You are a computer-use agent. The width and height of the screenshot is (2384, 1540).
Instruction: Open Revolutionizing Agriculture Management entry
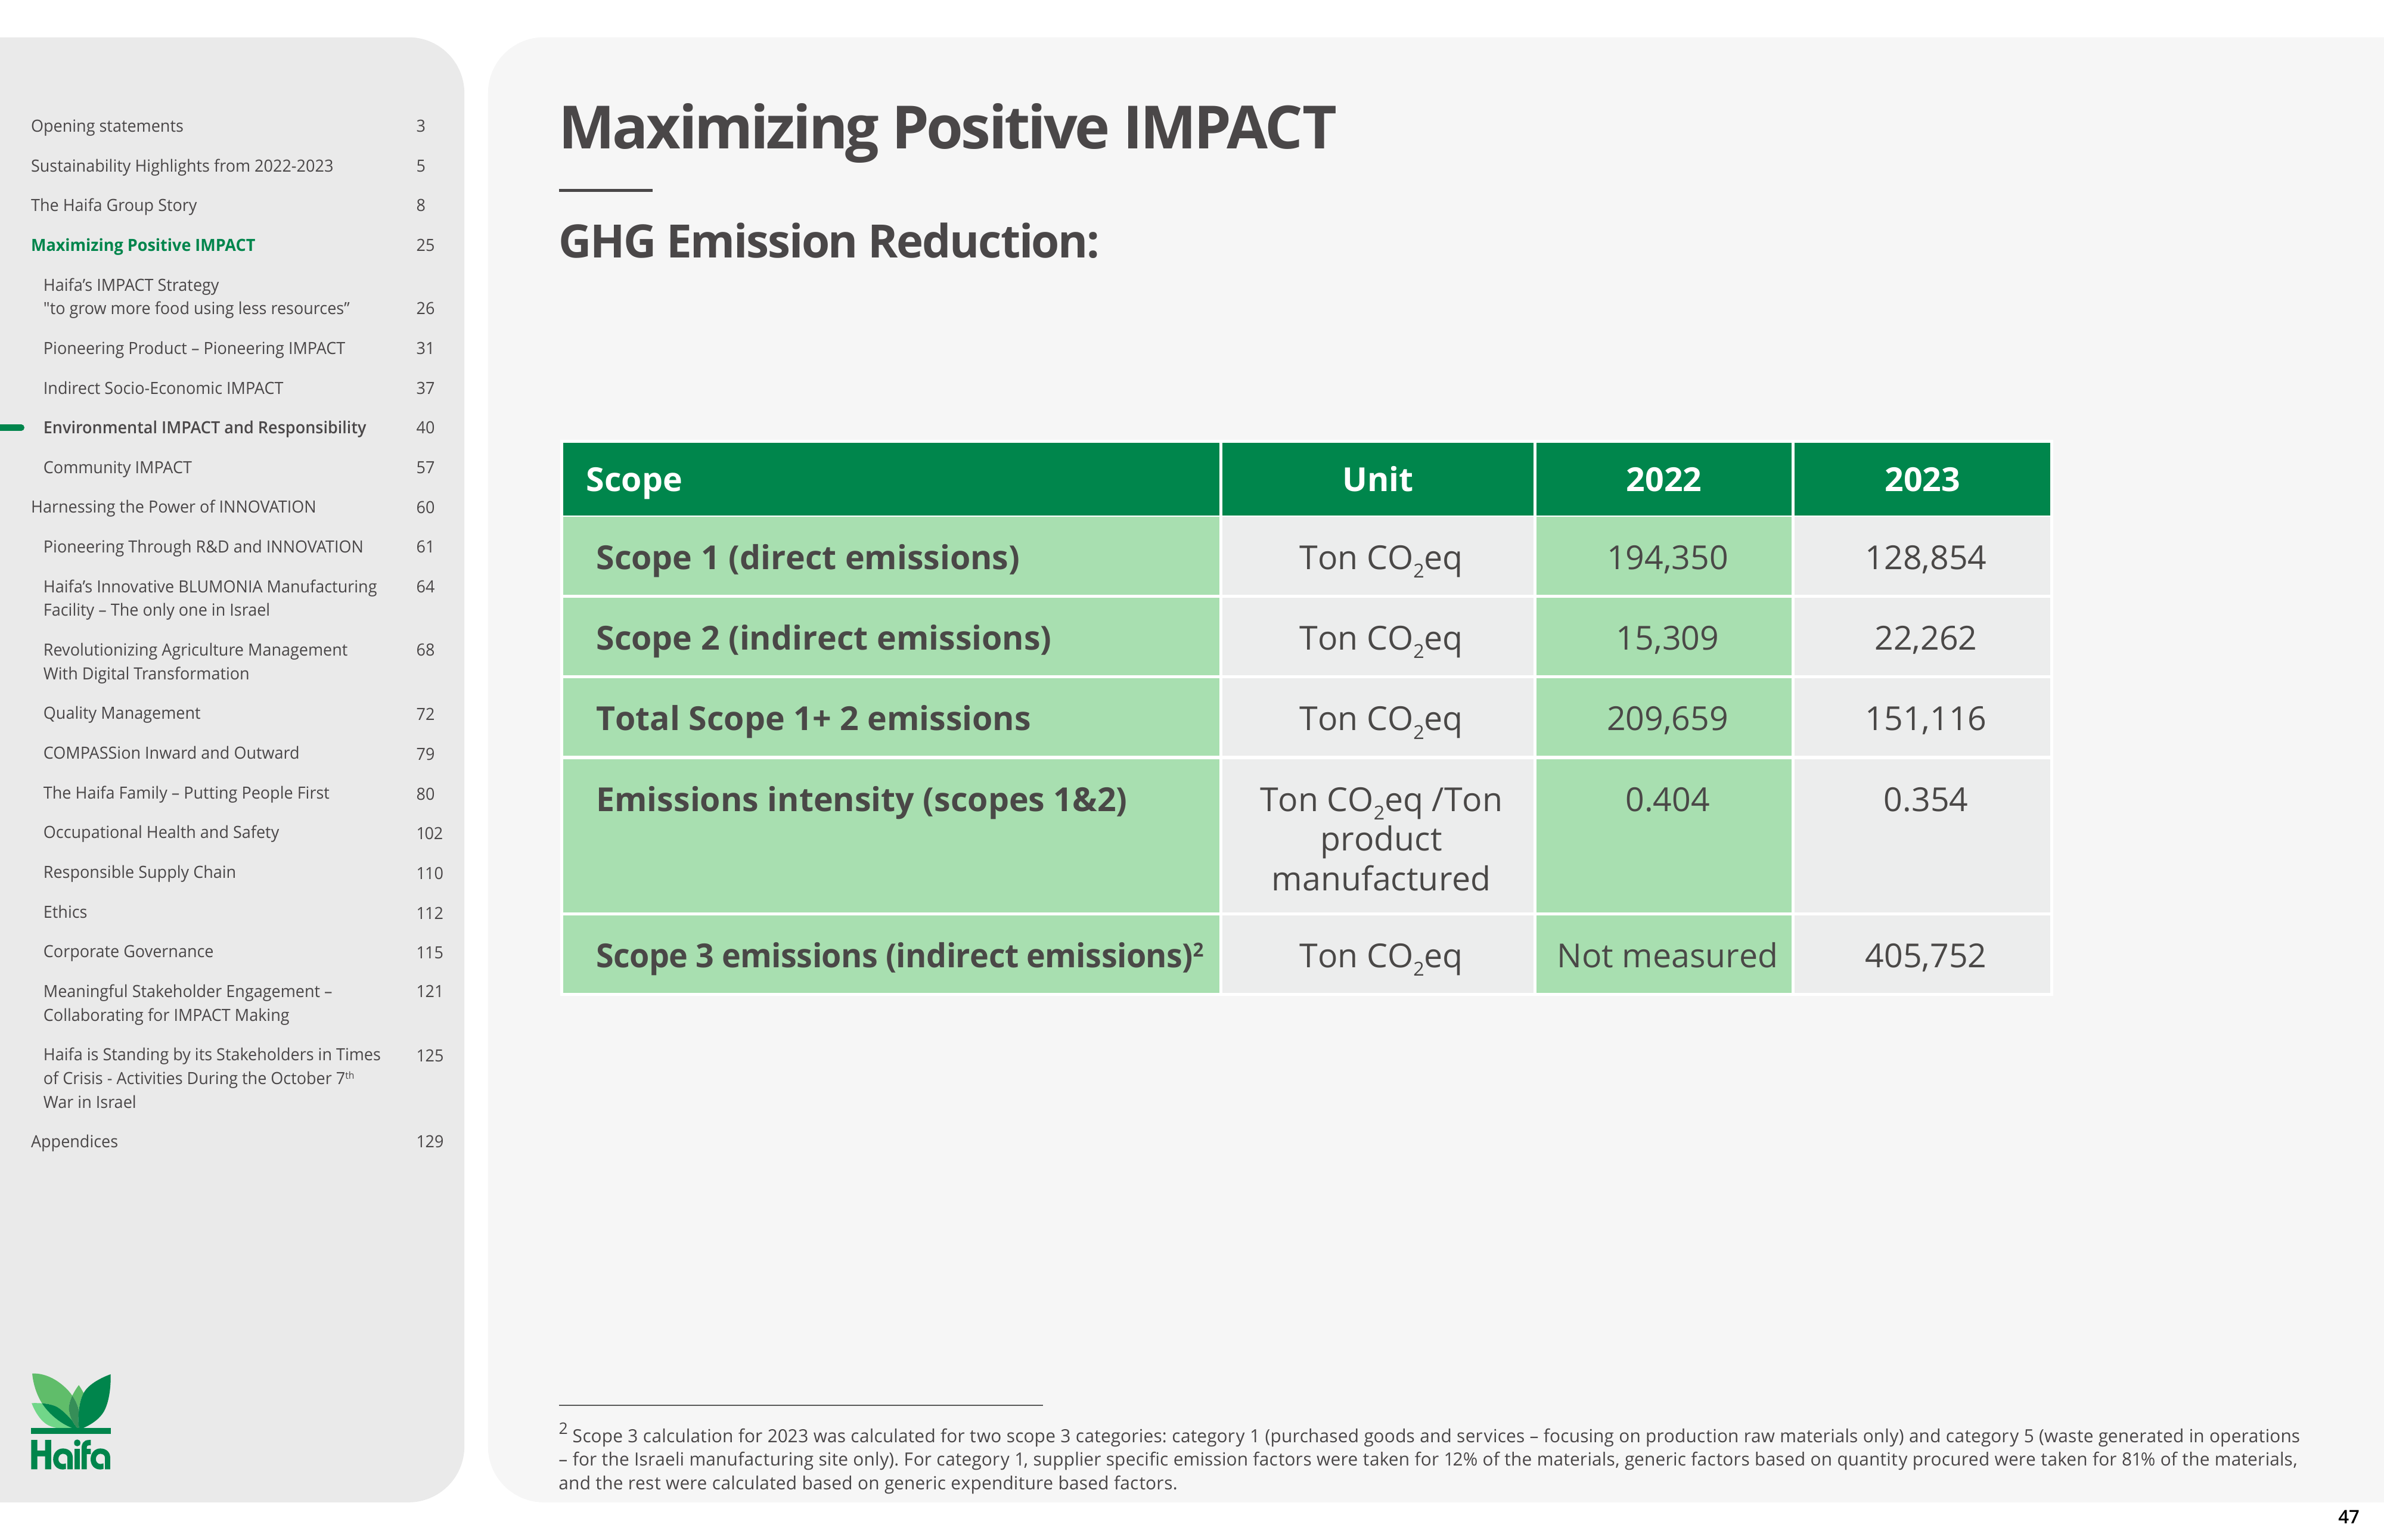[x=195, y=662]
